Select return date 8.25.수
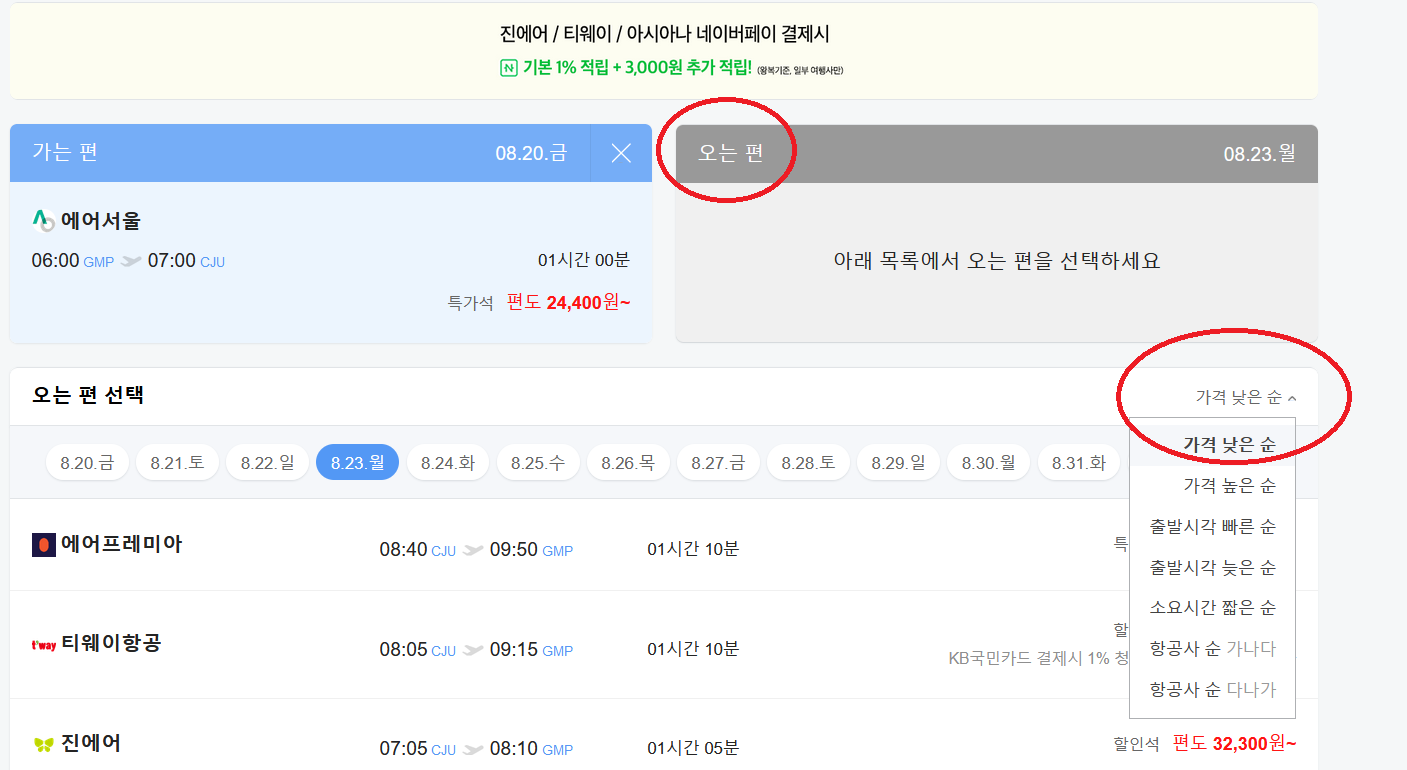 point(538,462)
